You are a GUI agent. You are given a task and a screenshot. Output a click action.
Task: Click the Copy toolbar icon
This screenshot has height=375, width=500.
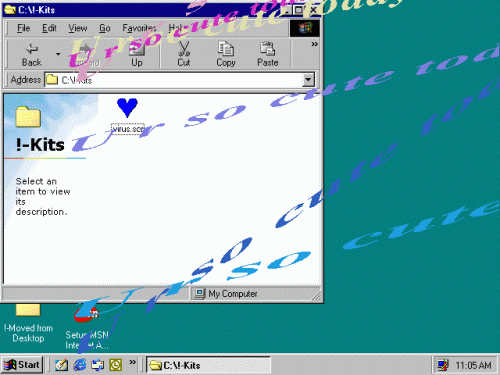click(x=226, y=49)
